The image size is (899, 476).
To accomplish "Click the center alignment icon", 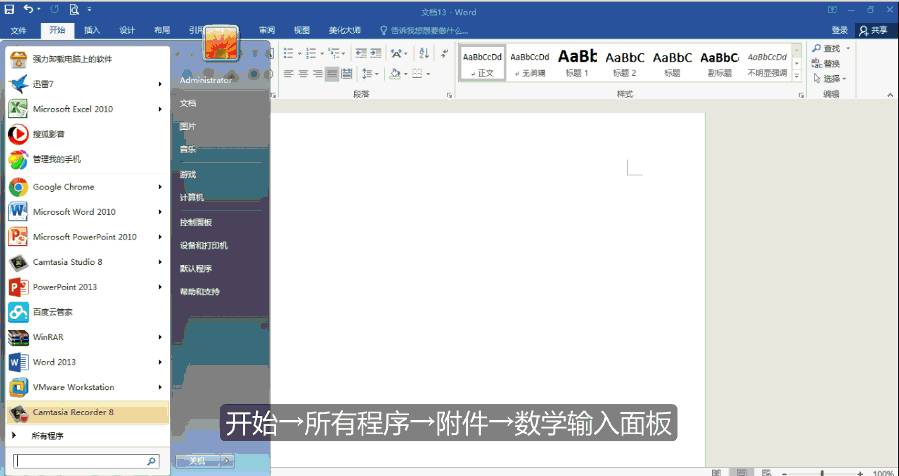I will coord(303,73).
